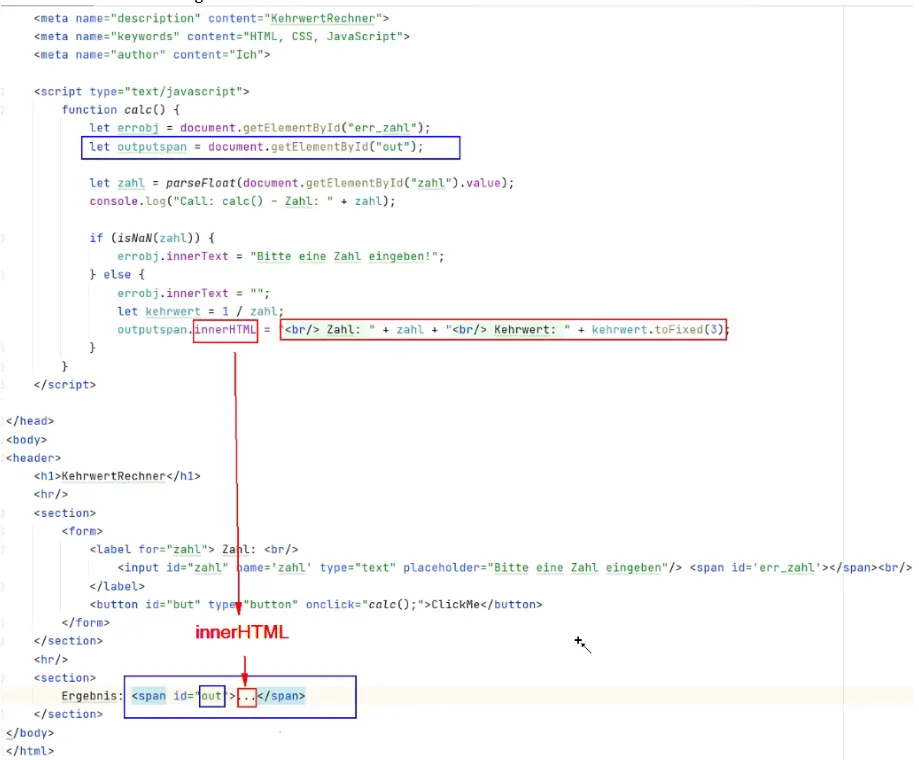Click the "outputspan" variable in its let declaration

pyautogui.click(x=152, y=146)
